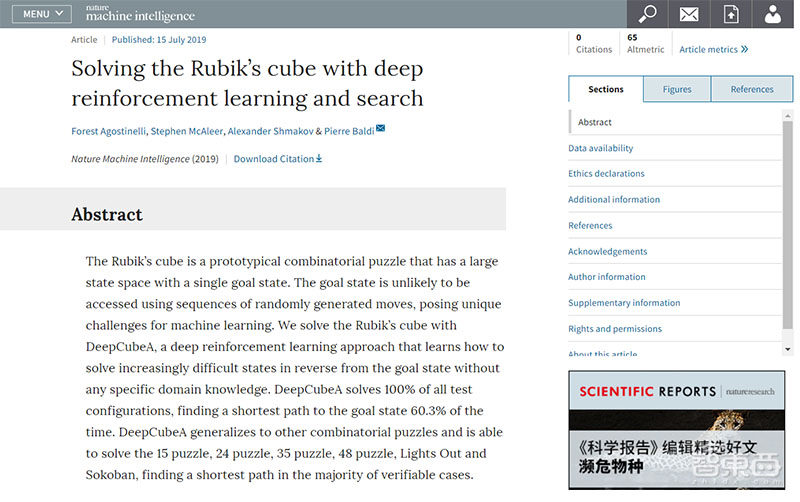Viewport: 800px width, 502px height.
Task: Jump to Ethics declarations section
Action: click(x=606, y=174)
